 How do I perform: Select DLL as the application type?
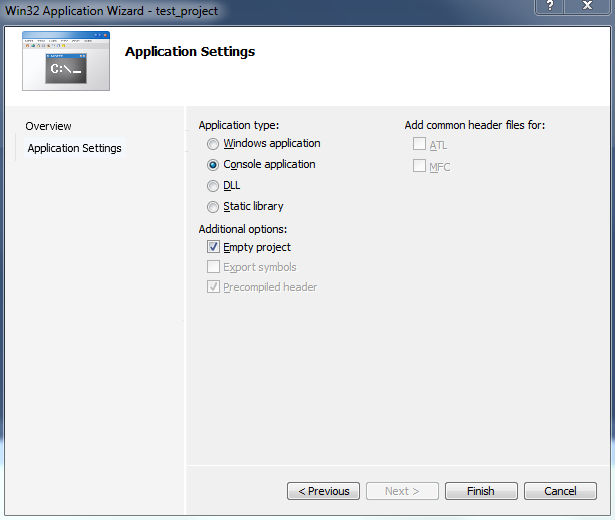(212, 186)
